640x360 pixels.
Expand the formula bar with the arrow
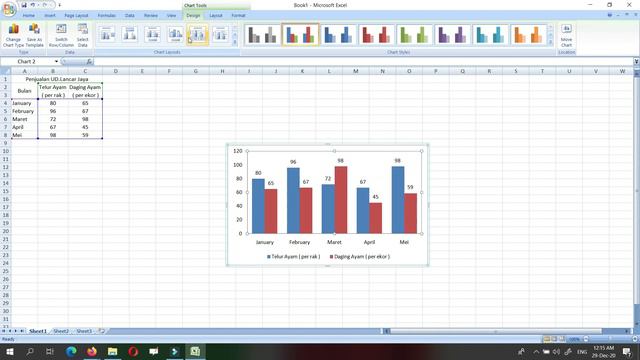pyautogui.click(x=636, y=62)
